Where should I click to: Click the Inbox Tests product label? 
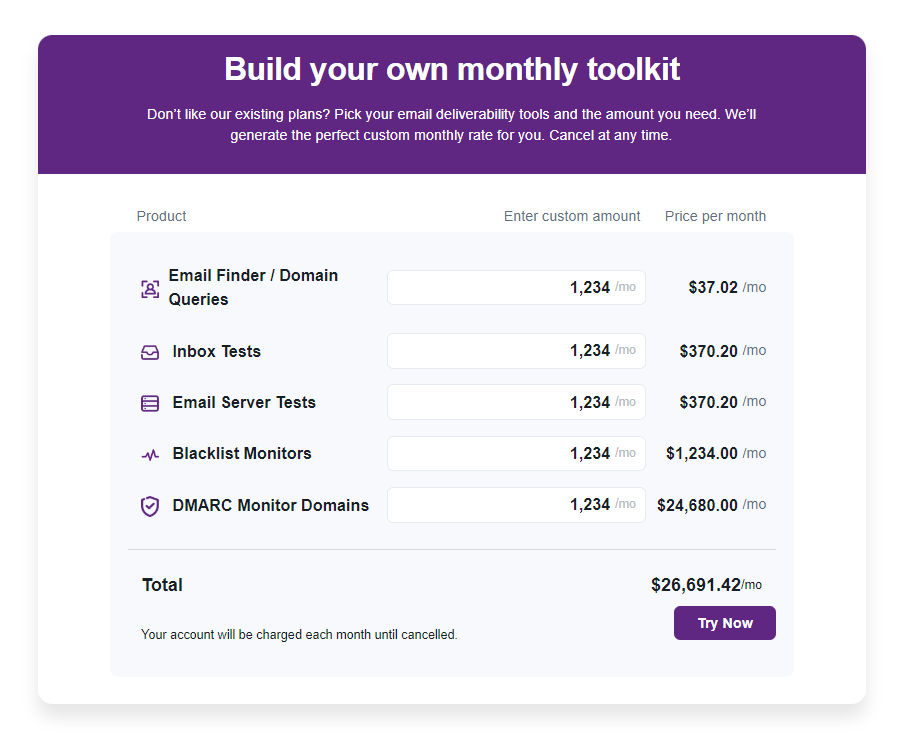pyautogui.click(x=216, y=352)
